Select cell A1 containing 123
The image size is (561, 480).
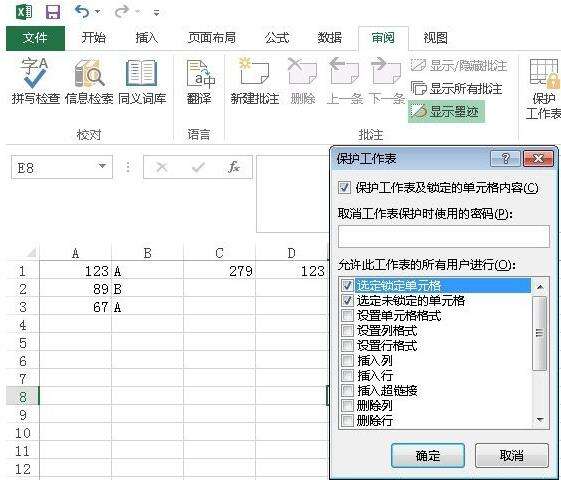pos(75,271)
